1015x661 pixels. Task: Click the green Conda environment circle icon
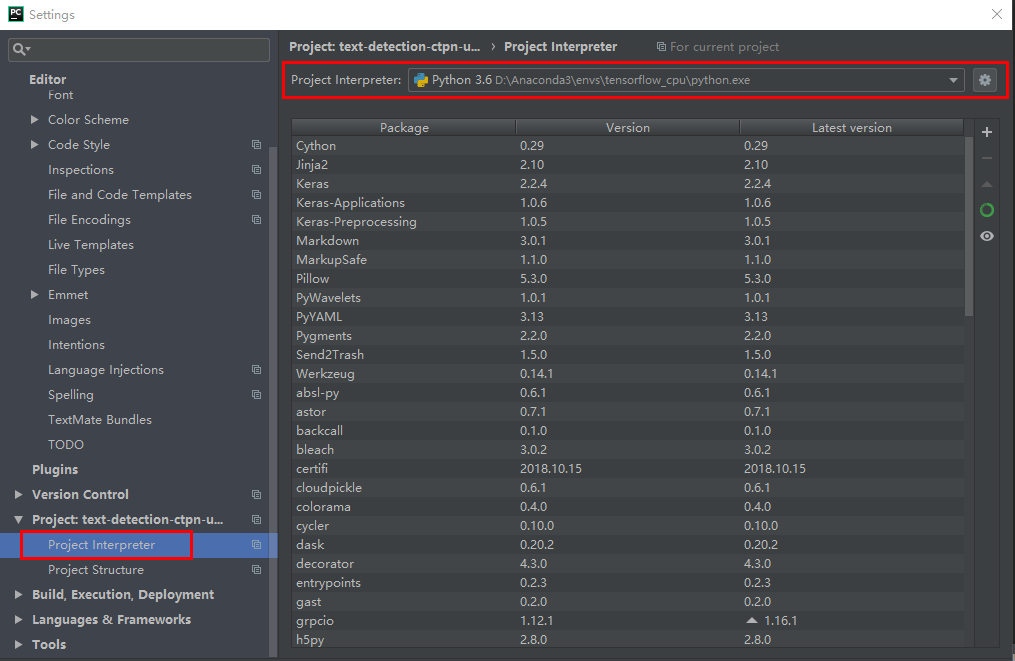coord(987,210)
